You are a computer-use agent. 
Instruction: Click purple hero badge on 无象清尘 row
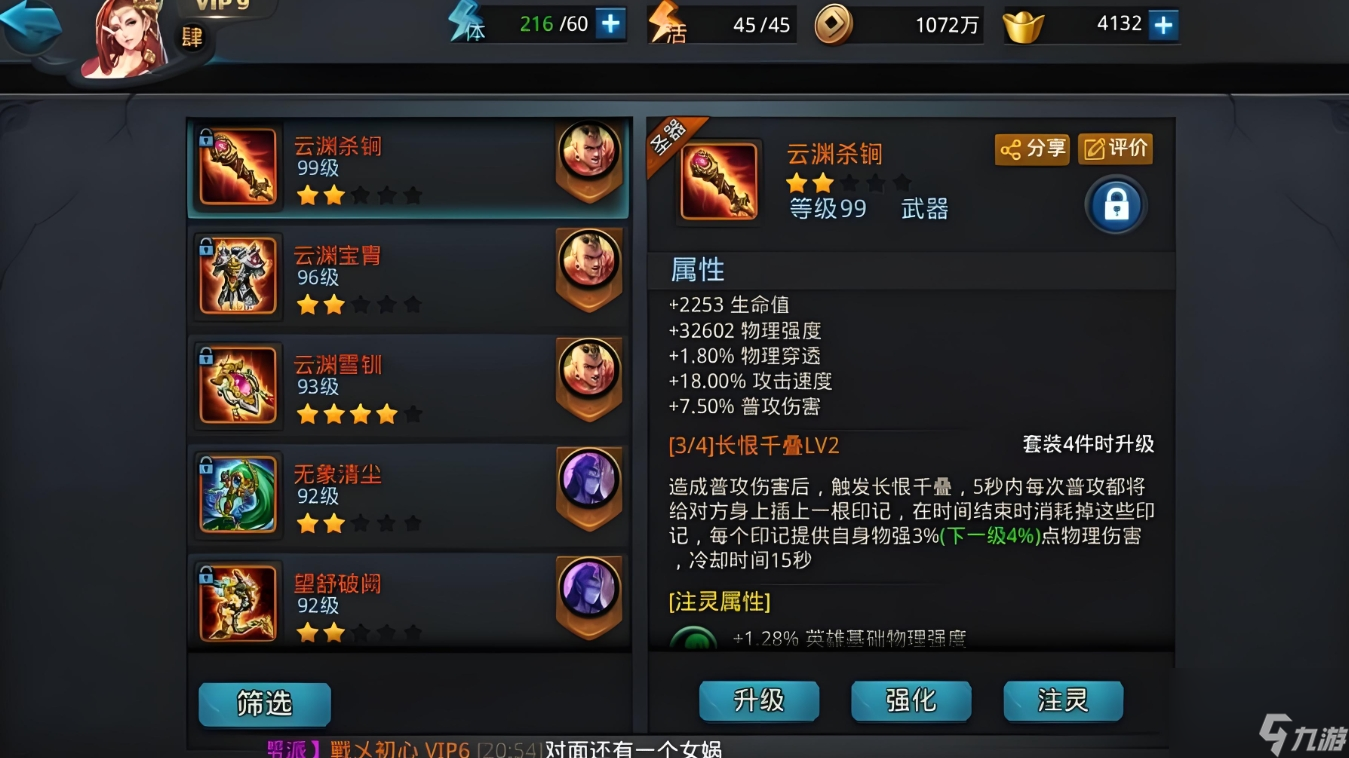pos(588,487)
